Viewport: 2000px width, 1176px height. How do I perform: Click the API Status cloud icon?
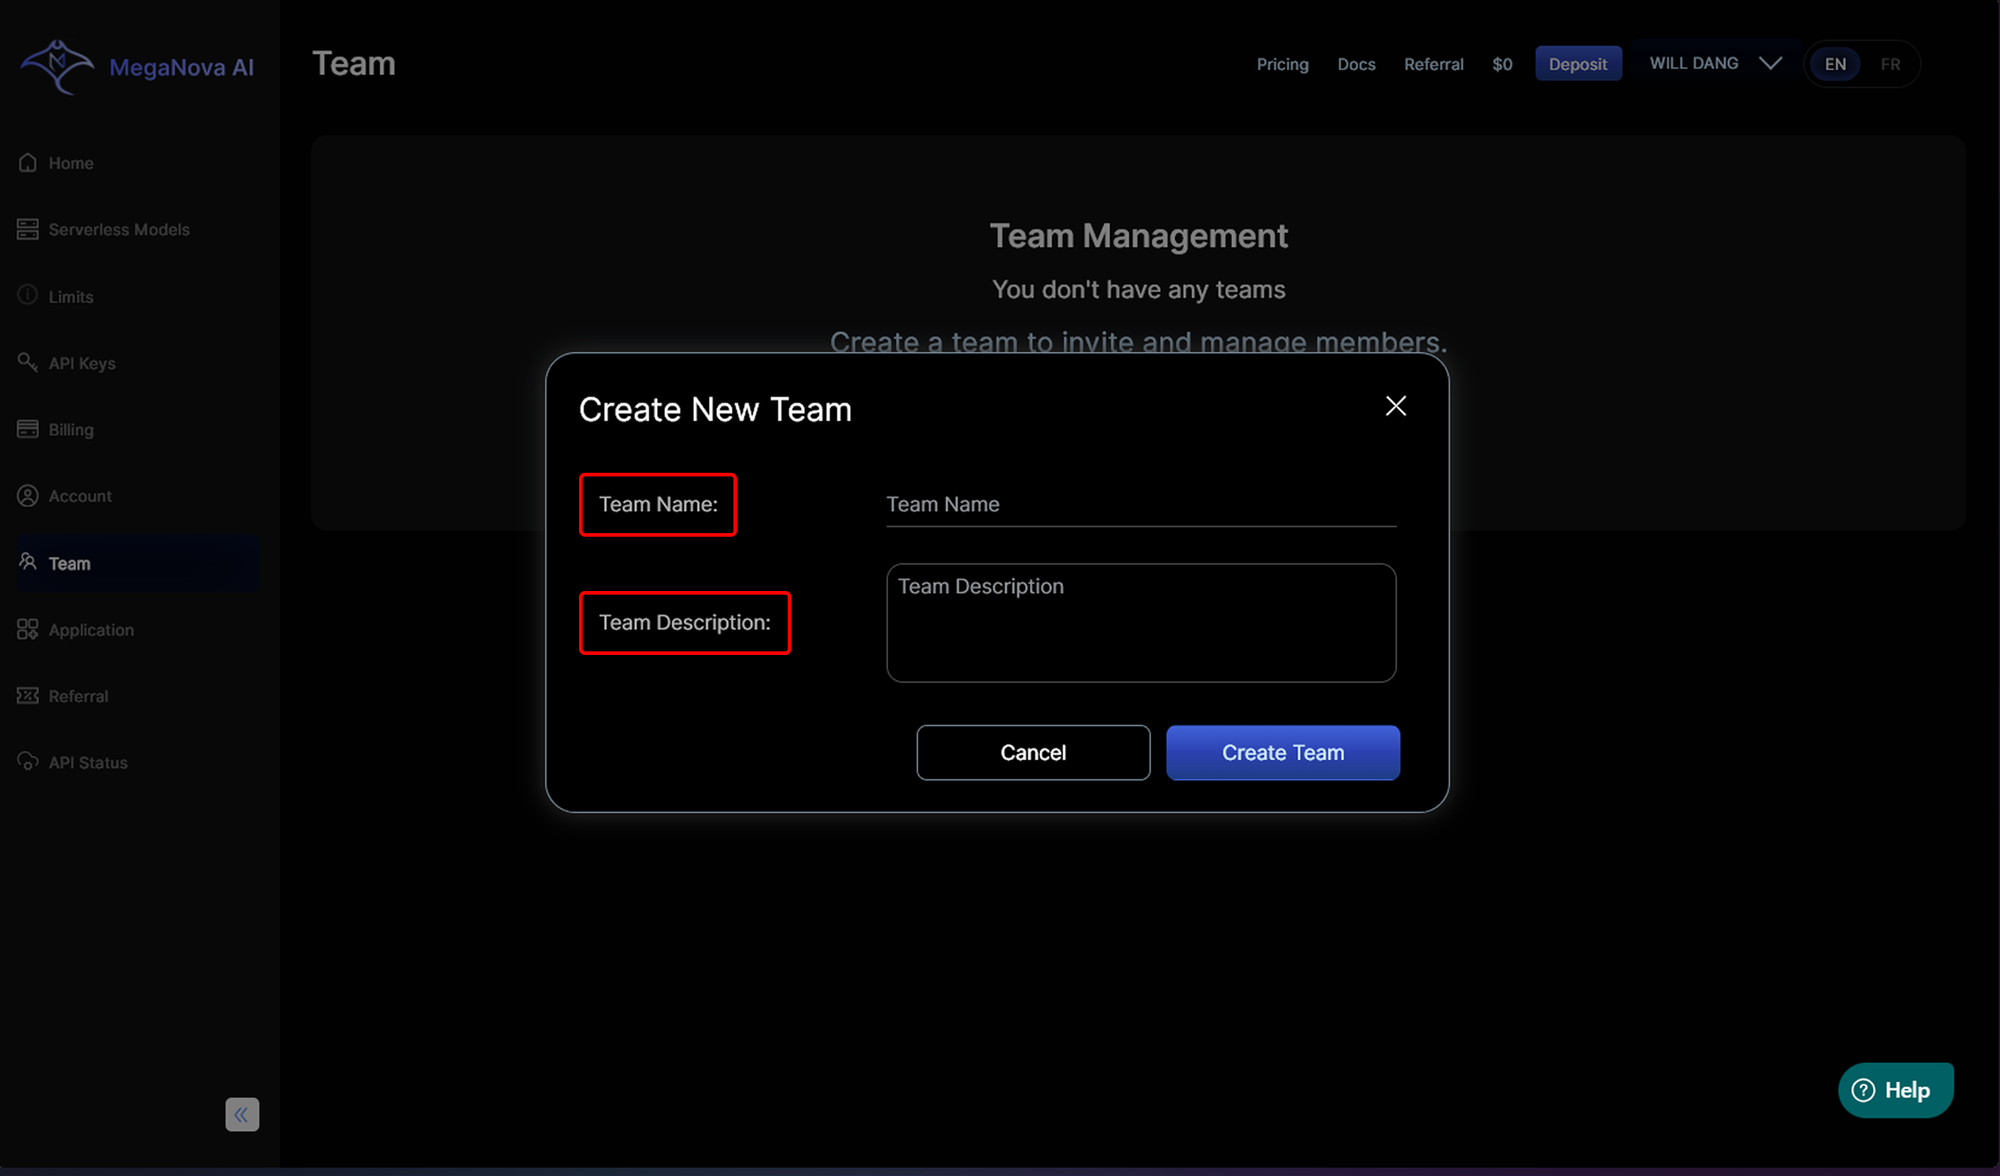[28, 762]
